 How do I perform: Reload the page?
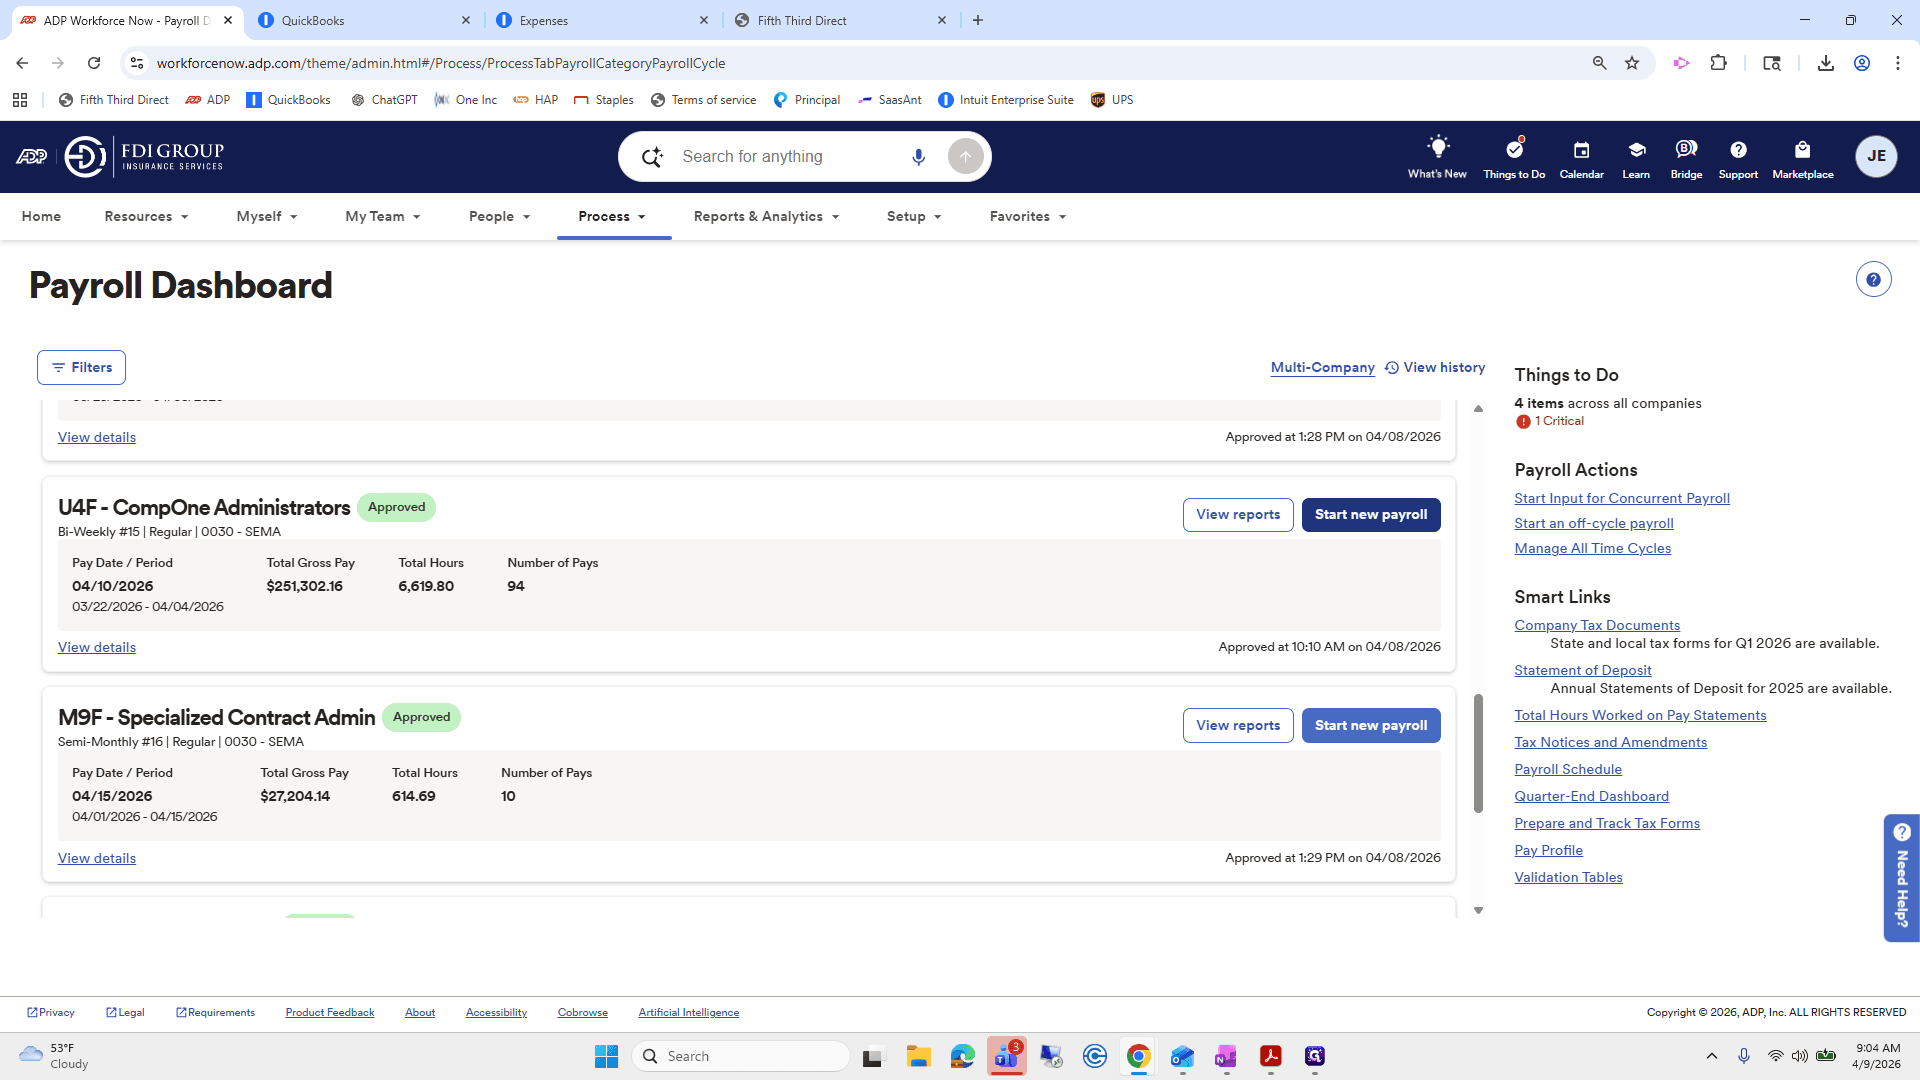point(94,63)
